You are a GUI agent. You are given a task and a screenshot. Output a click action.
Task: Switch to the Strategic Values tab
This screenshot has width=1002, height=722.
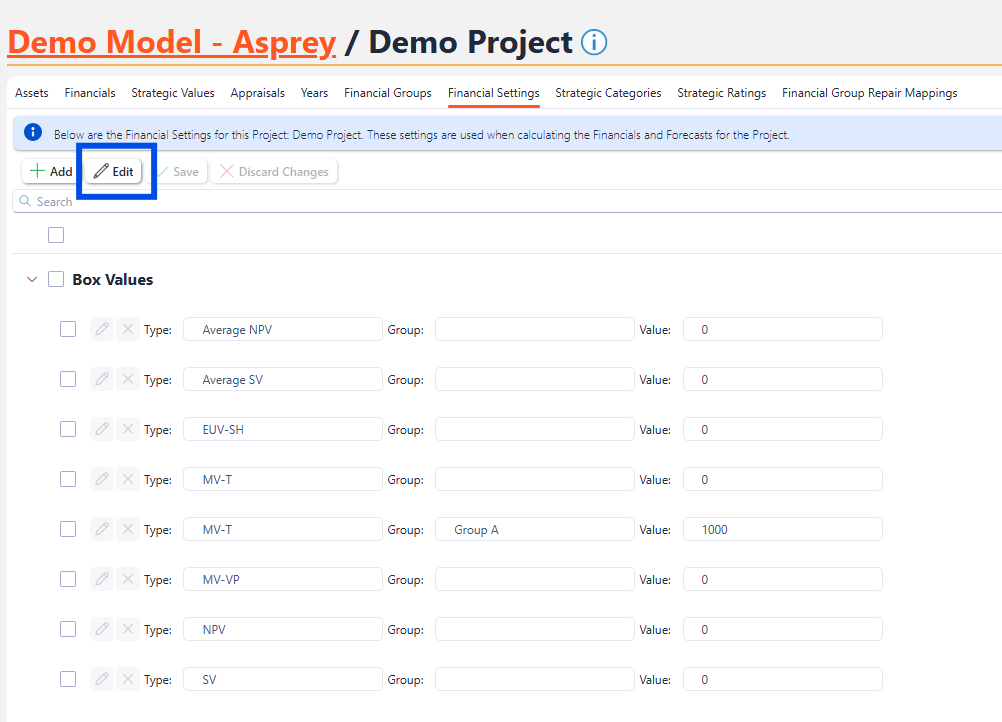[173, 93]
